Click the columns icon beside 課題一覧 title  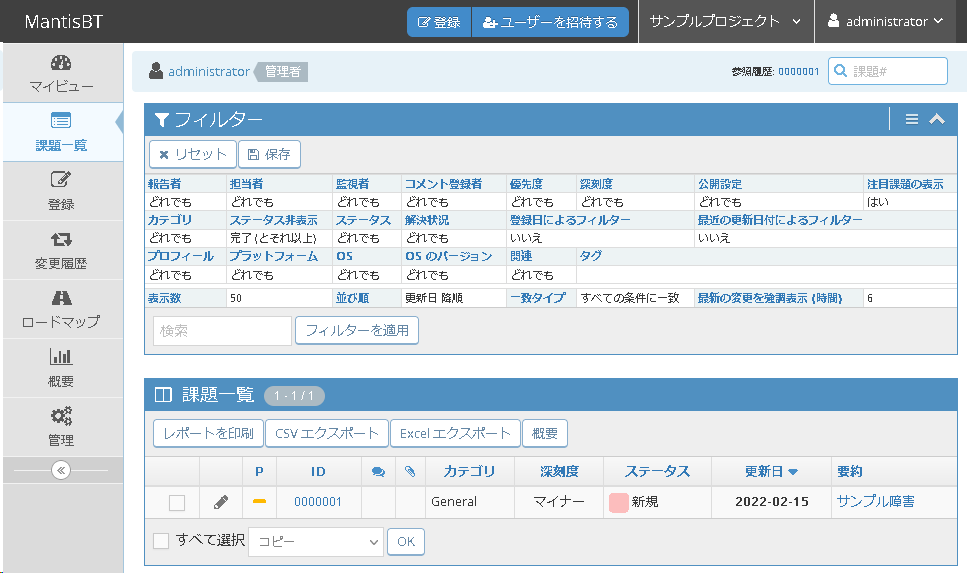(163, 395)
